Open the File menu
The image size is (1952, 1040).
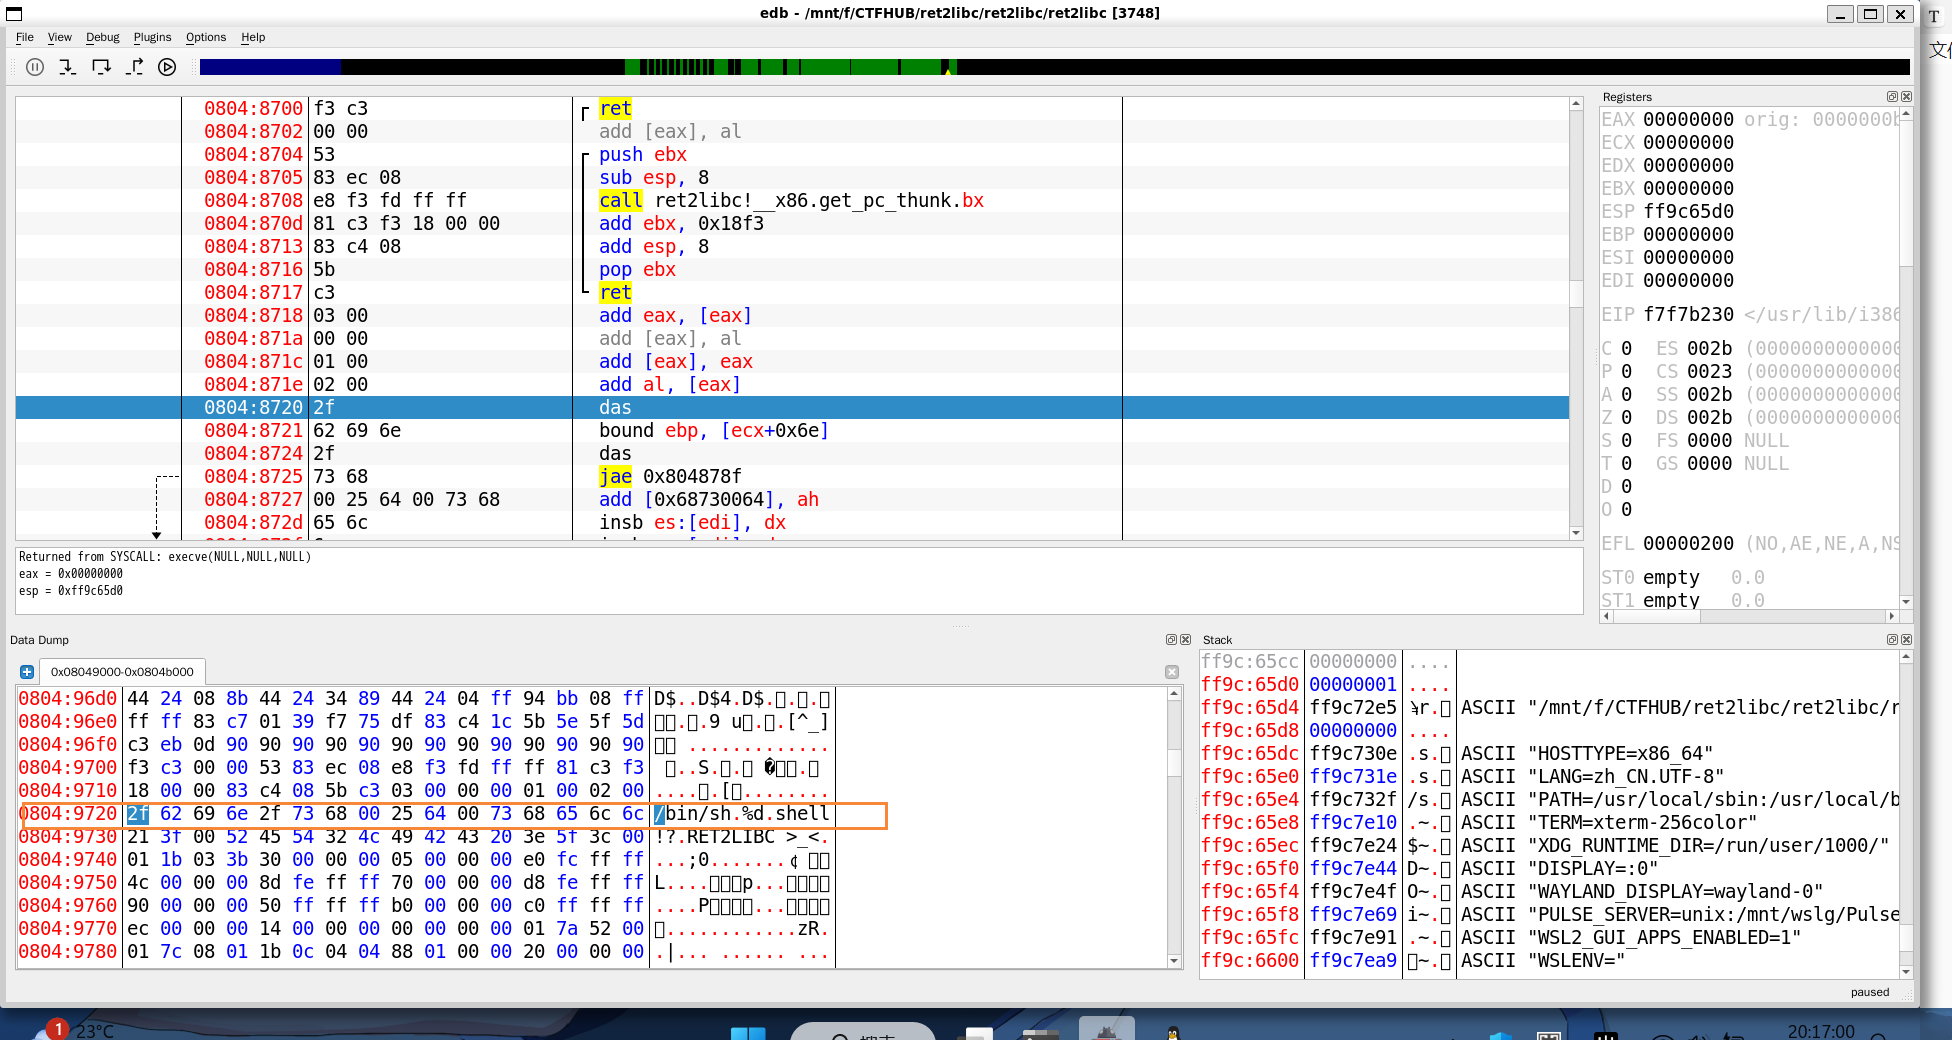[25, 37]
